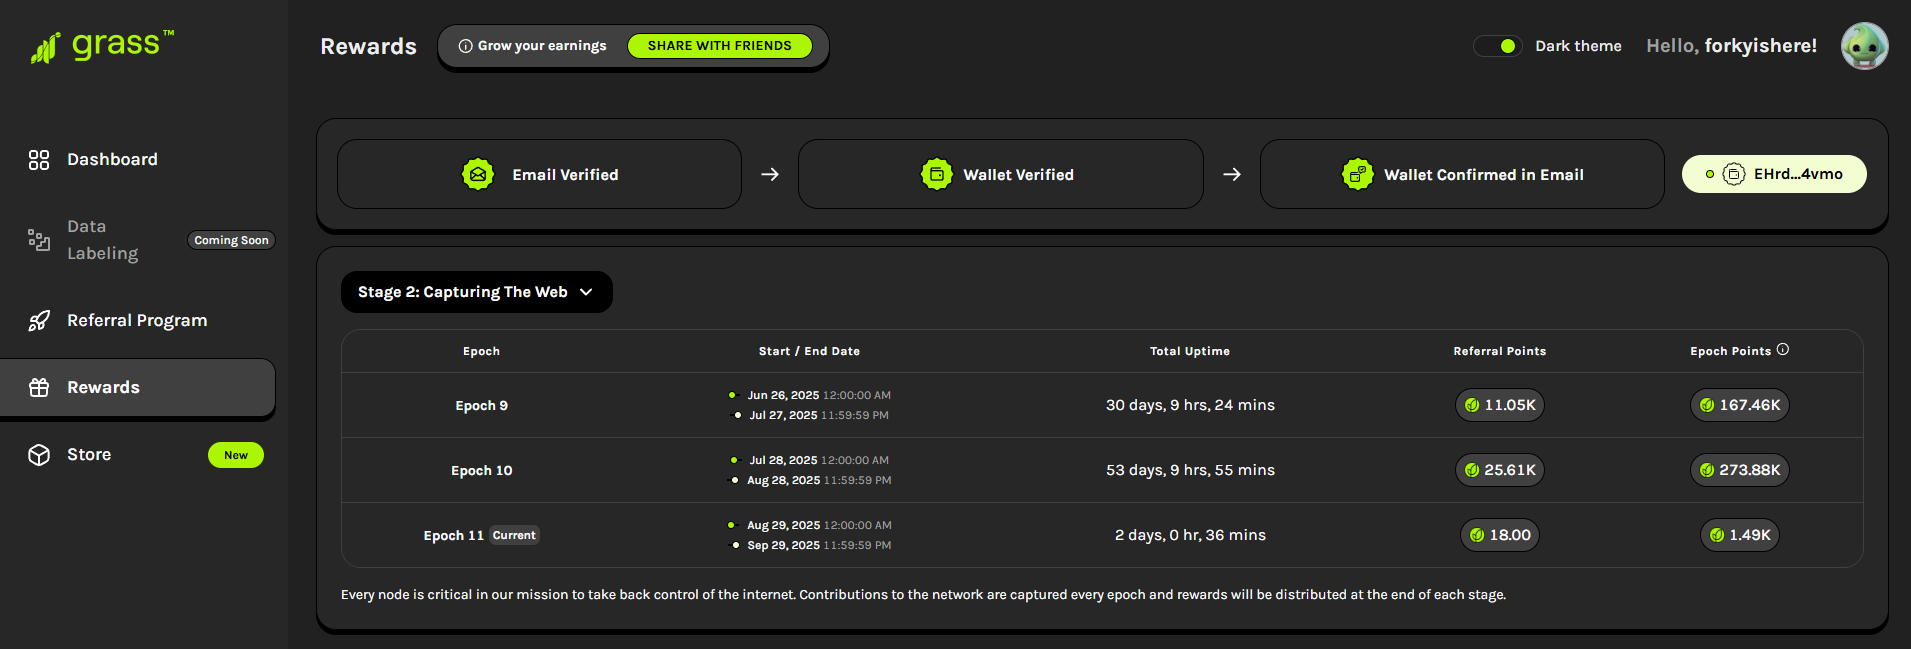Click the 273.88K epoch points value
The image size is (1911, 649).
pos(1750,470)
